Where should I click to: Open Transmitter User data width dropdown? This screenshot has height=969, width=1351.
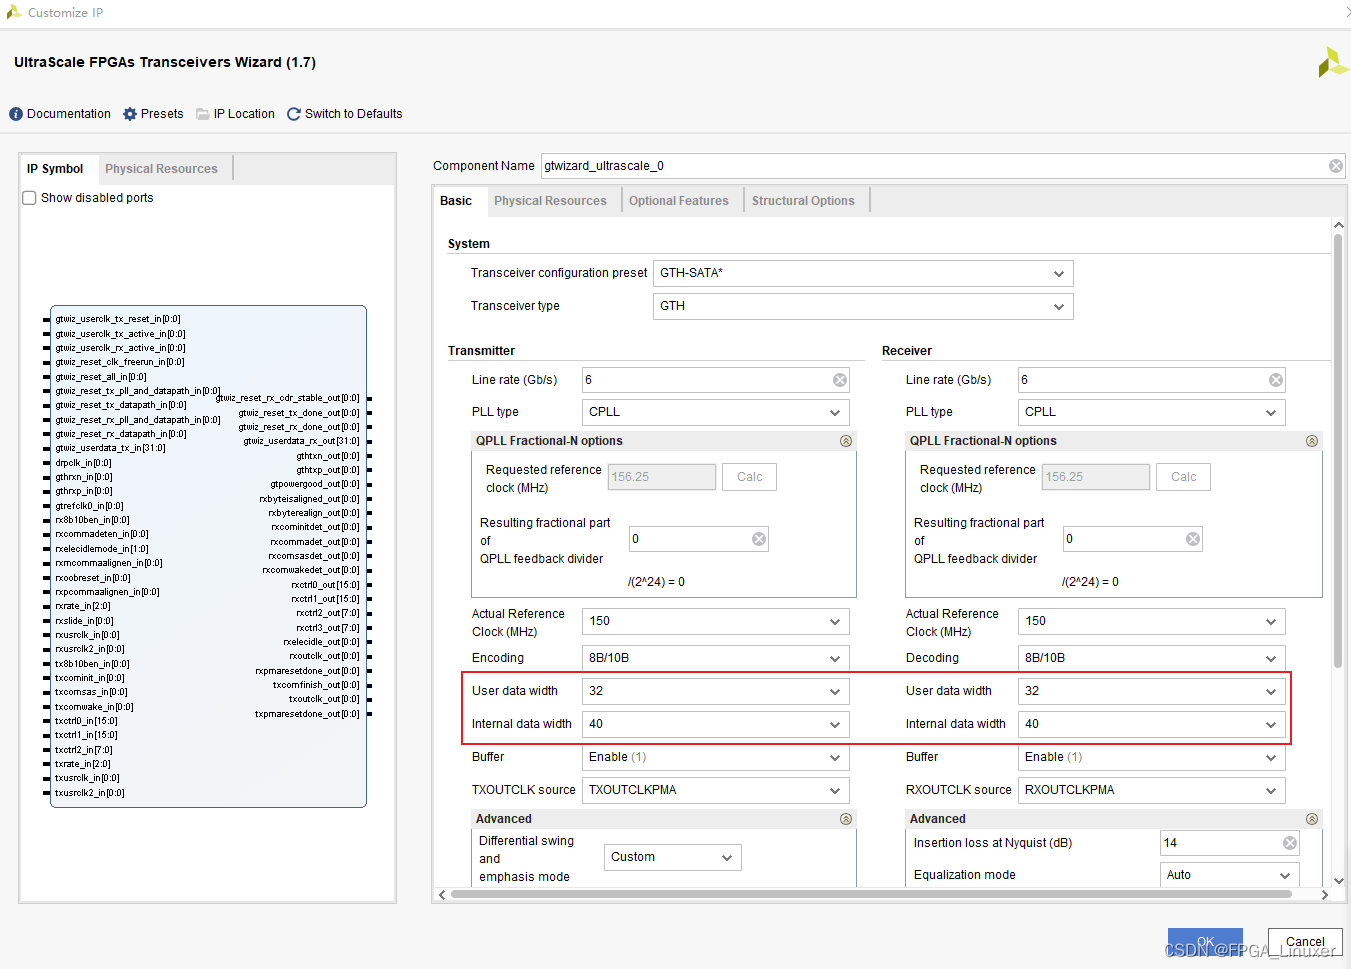716,691
